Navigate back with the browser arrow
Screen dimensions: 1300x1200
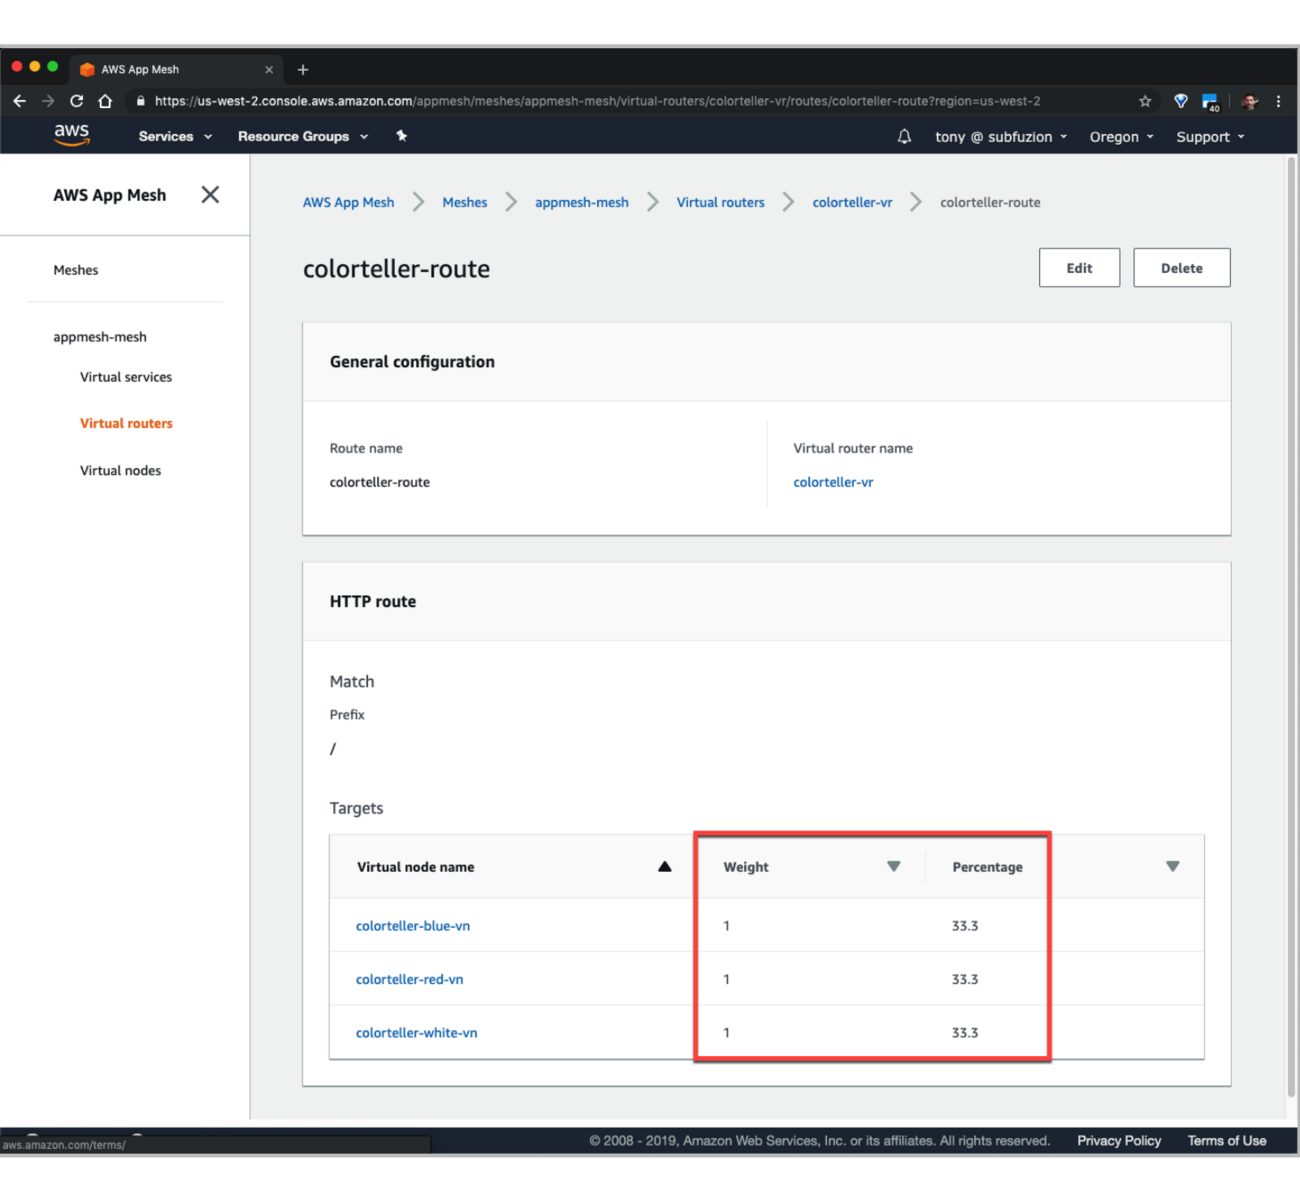click(x=19, y=101)
